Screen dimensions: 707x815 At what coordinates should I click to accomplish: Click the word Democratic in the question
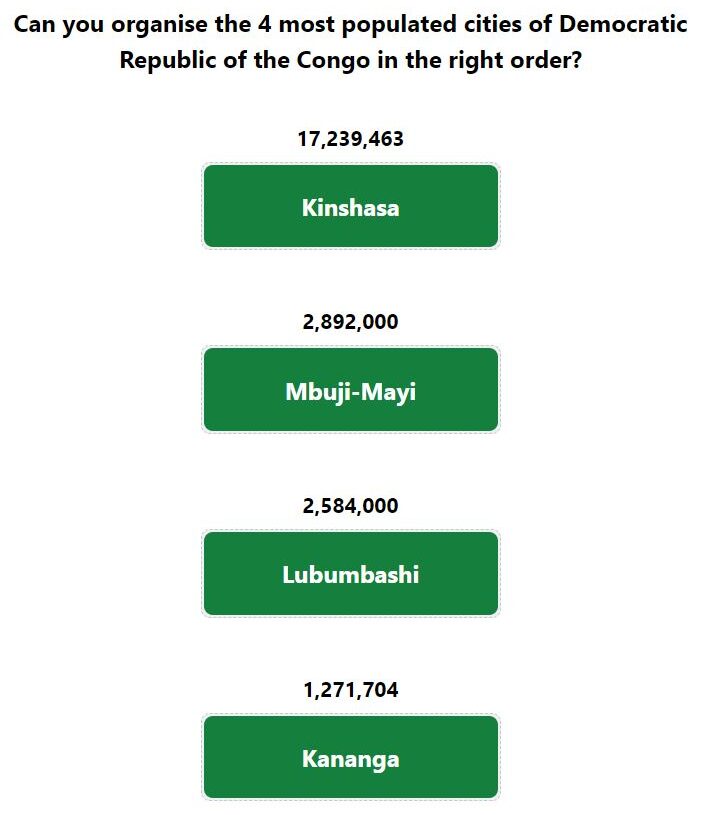click(x=623, y=24)
